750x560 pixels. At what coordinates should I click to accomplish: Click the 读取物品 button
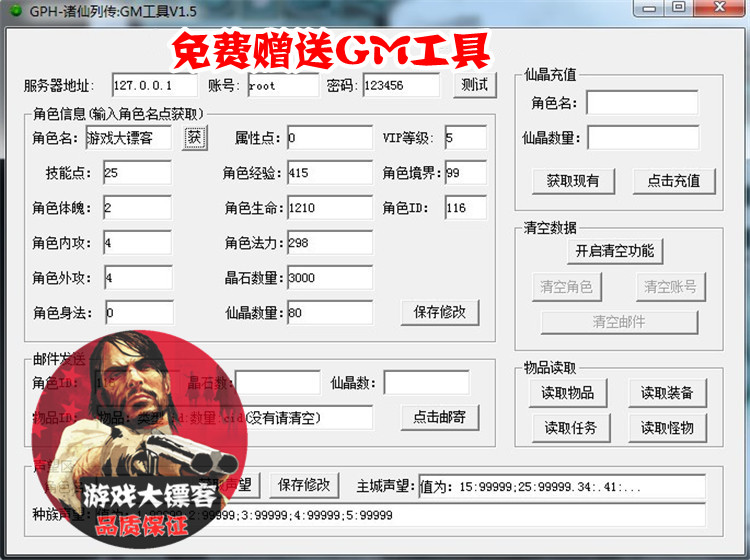[x=568, y=393]
